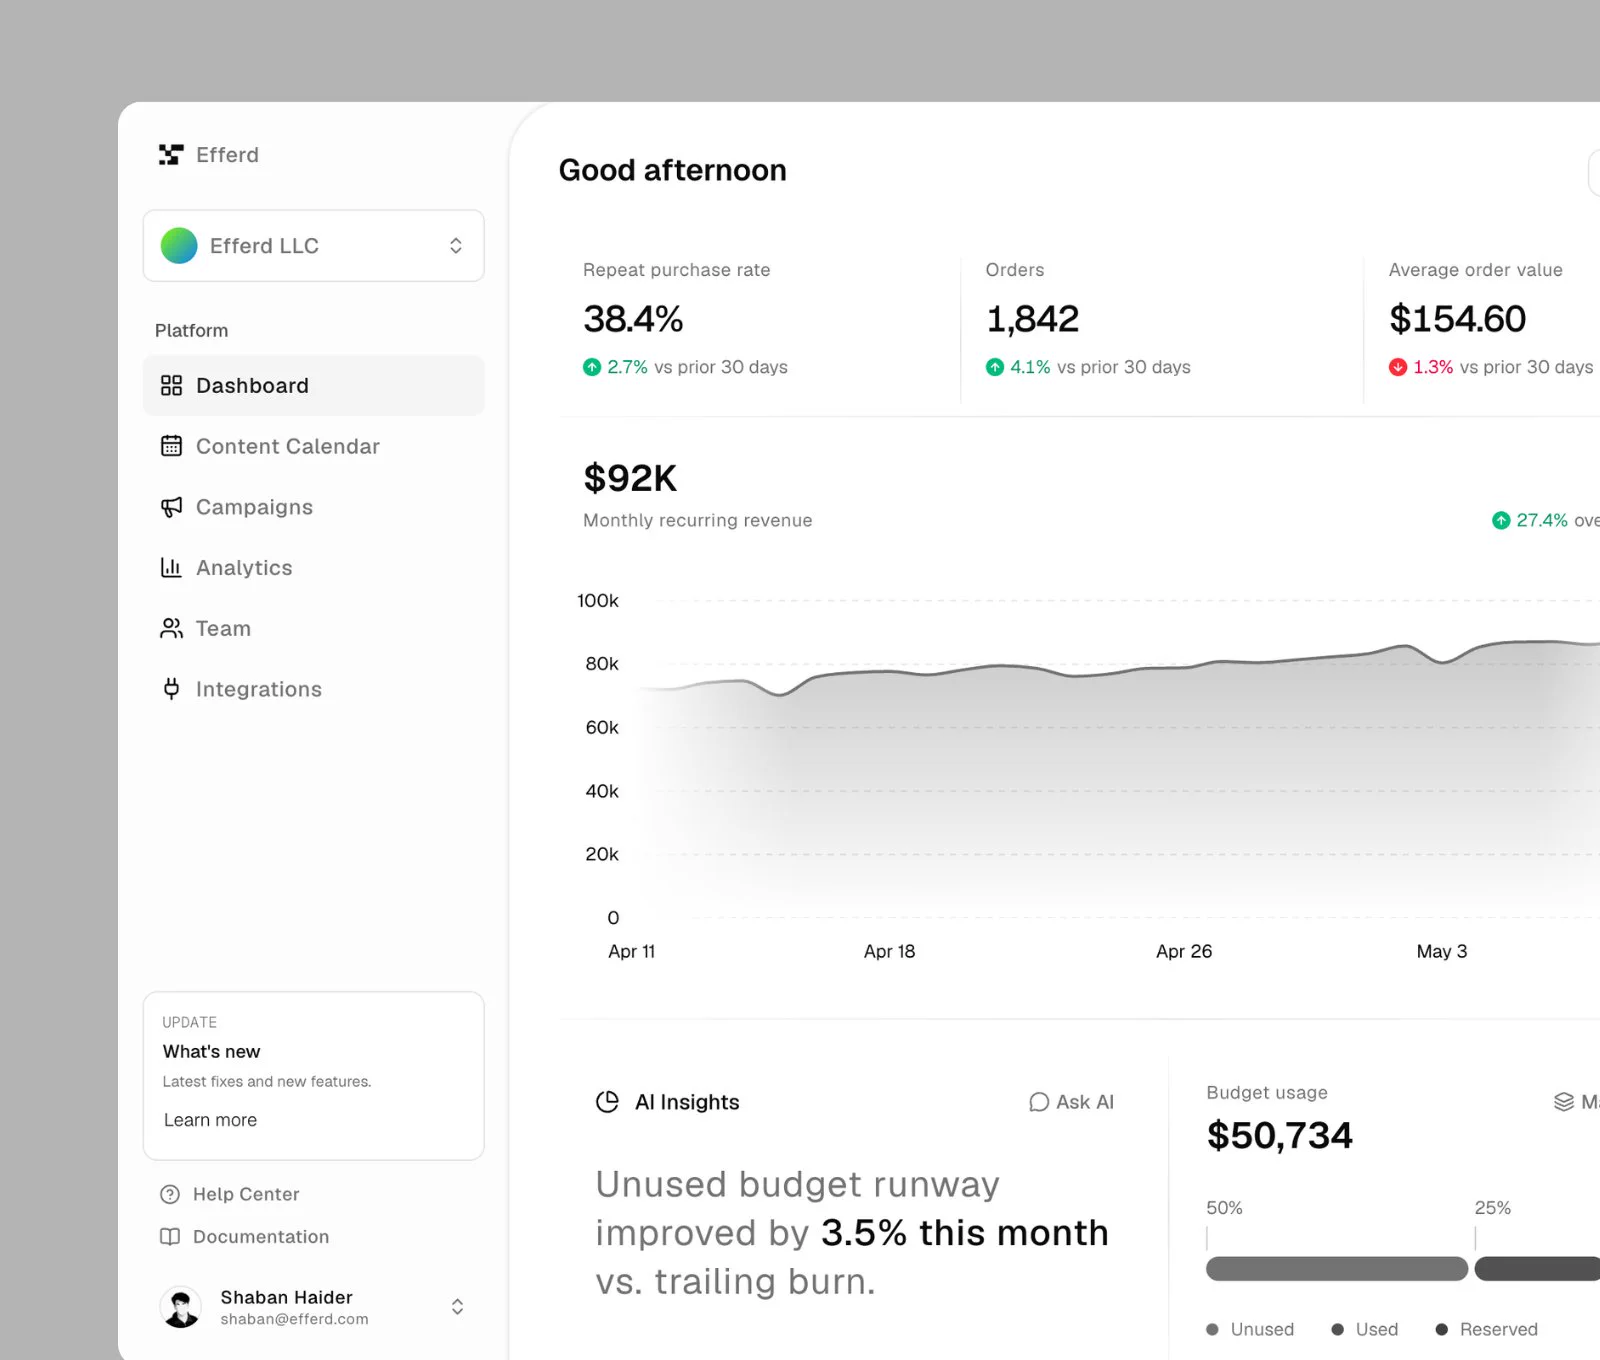
Task: Click the AI Insights pie chart icon
Action: 607,1102
